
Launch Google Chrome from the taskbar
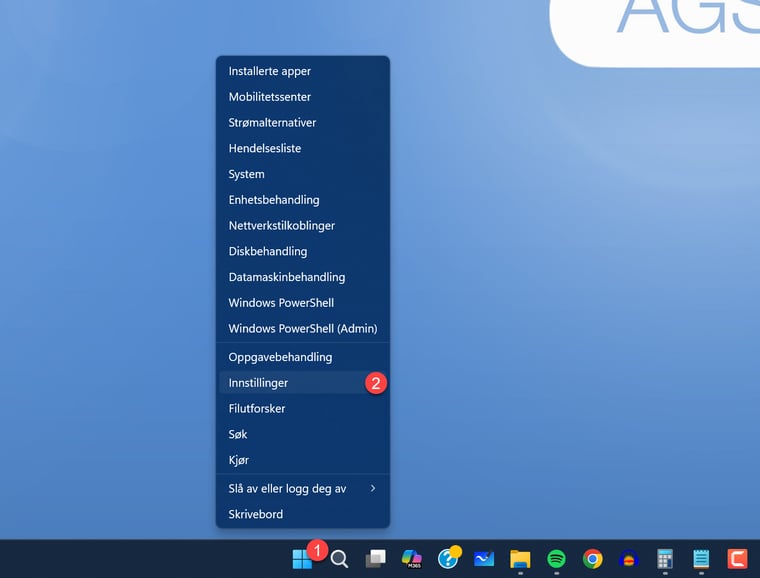click(593, 559)
